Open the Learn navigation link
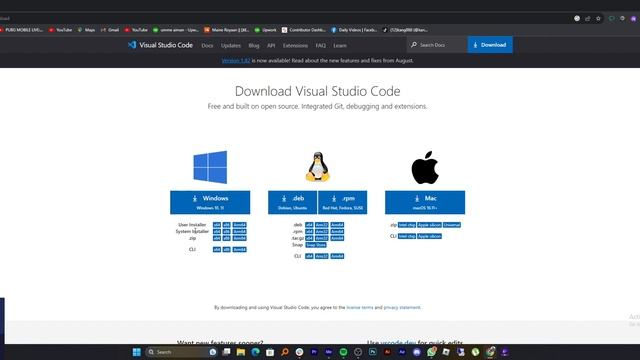Screen dimensions: 640x360 point(340,46)
